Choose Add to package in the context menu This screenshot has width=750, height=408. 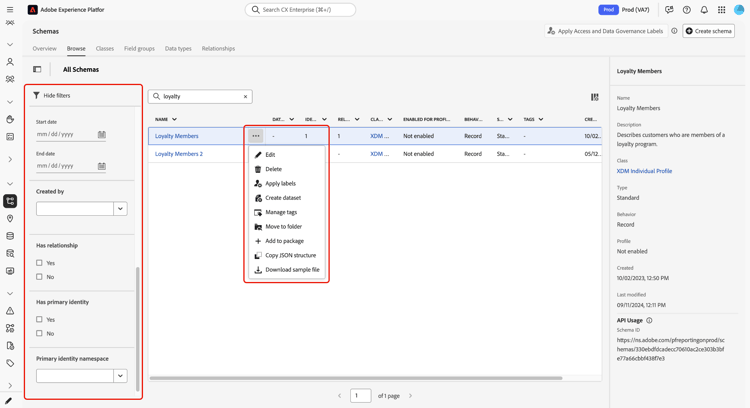click(287, 241)
